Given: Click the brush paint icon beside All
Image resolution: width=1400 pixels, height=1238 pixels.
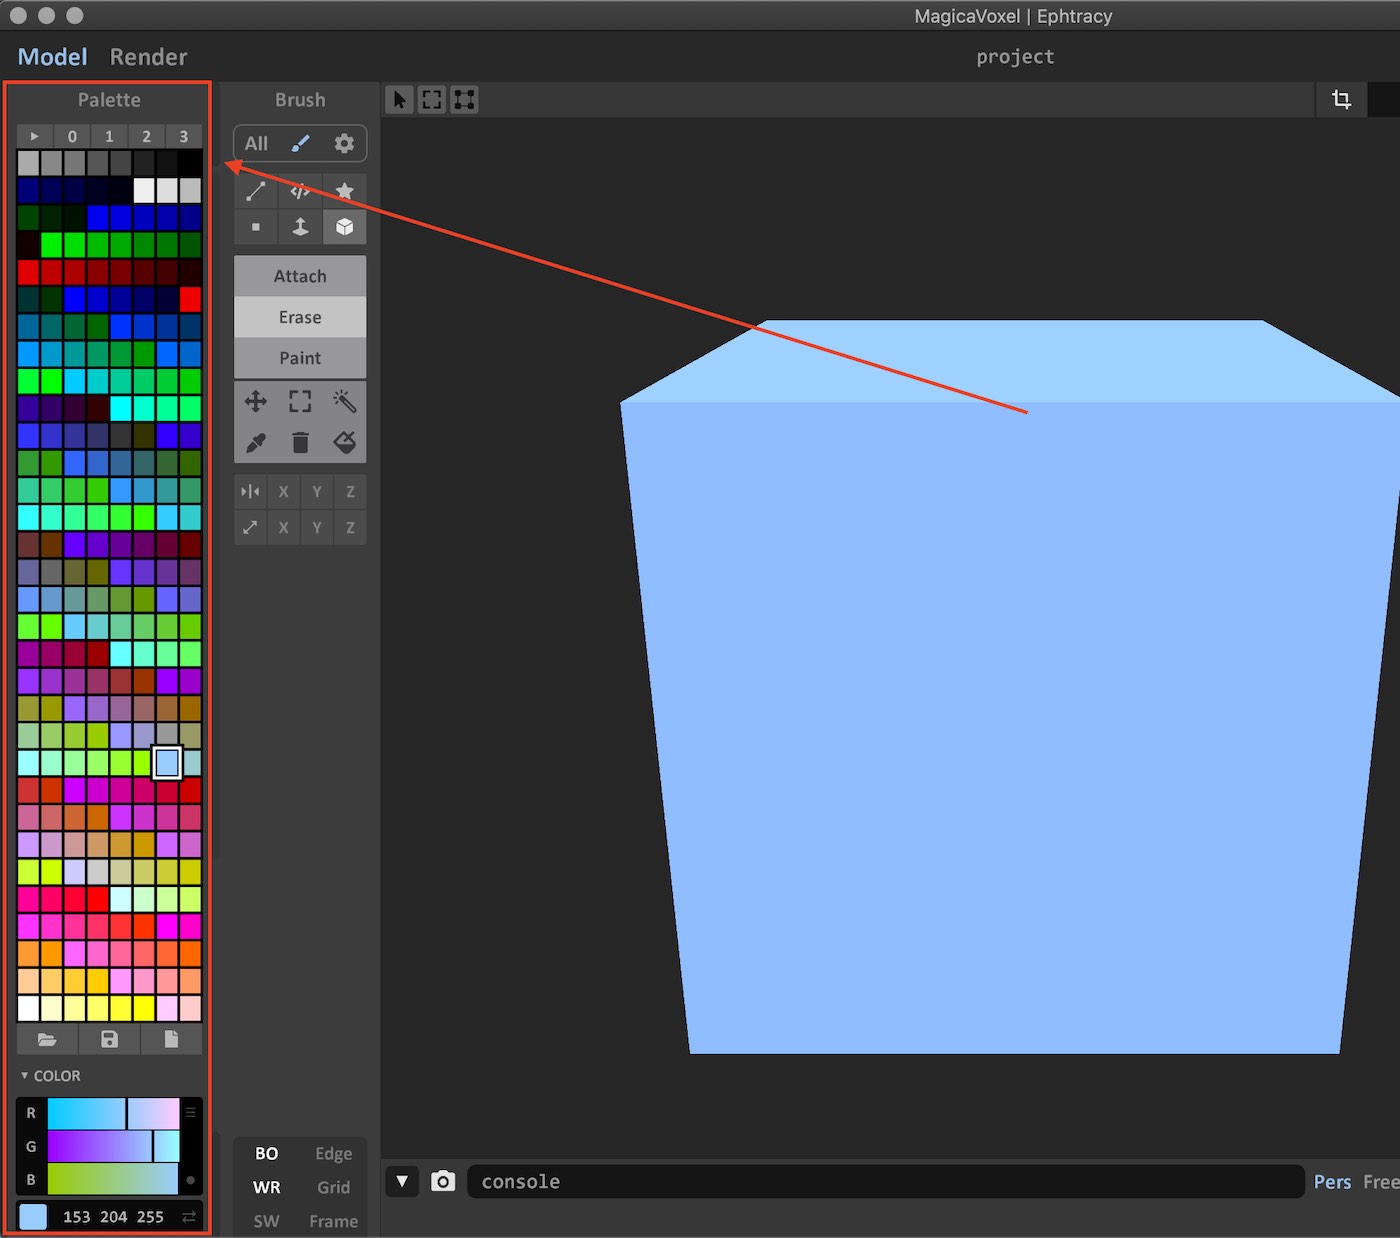Looking at the screenshot, I should click(x=300, y=143).
